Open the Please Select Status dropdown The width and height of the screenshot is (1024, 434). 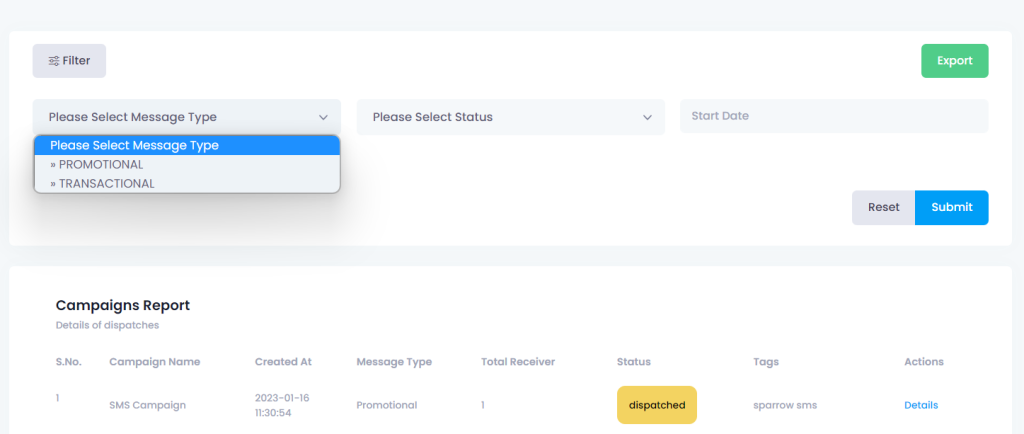[511, 117]
